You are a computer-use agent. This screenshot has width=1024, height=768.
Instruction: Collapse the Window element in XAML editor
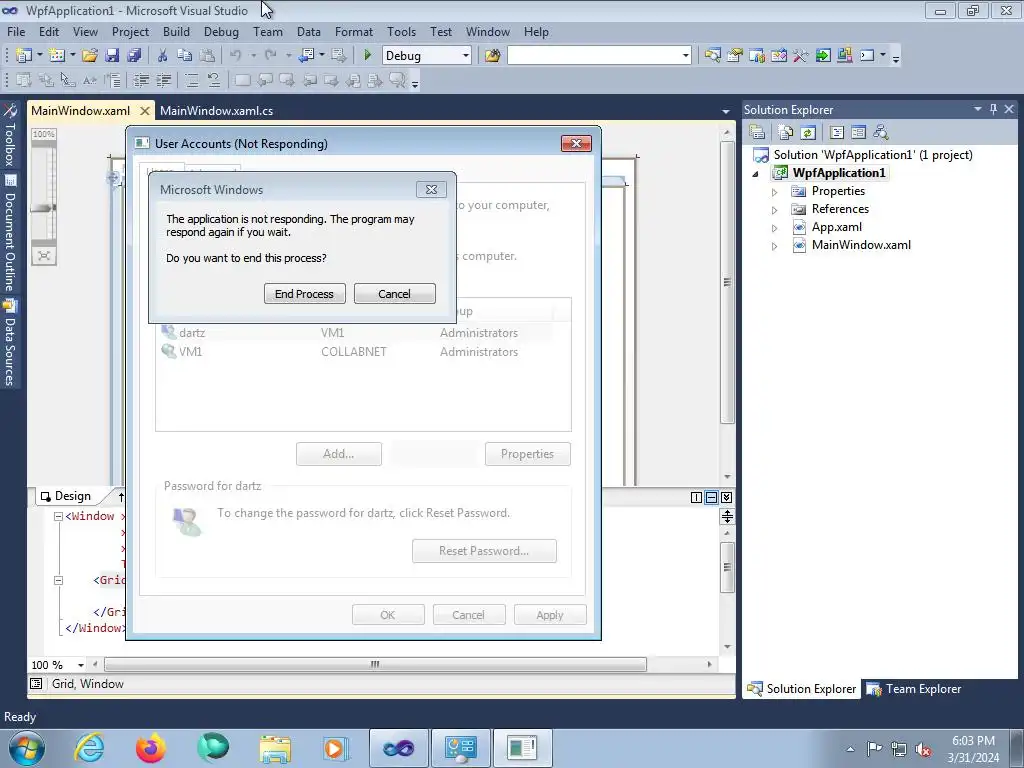coord(58,516)
